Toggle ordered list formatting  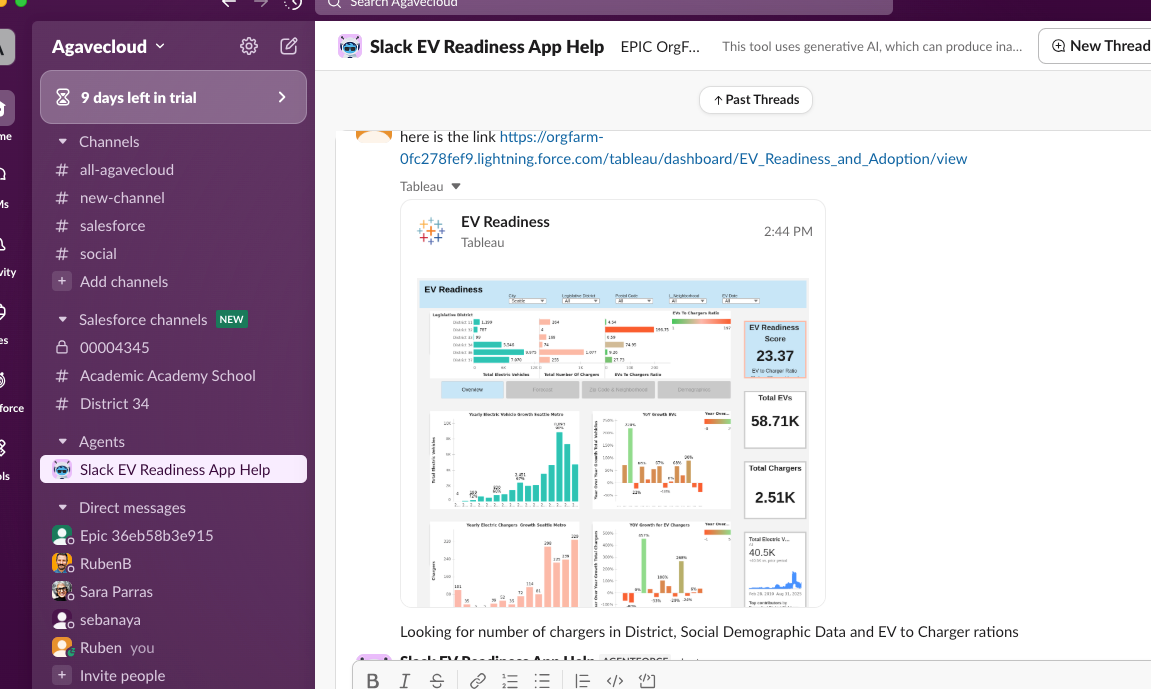point(509,680)
